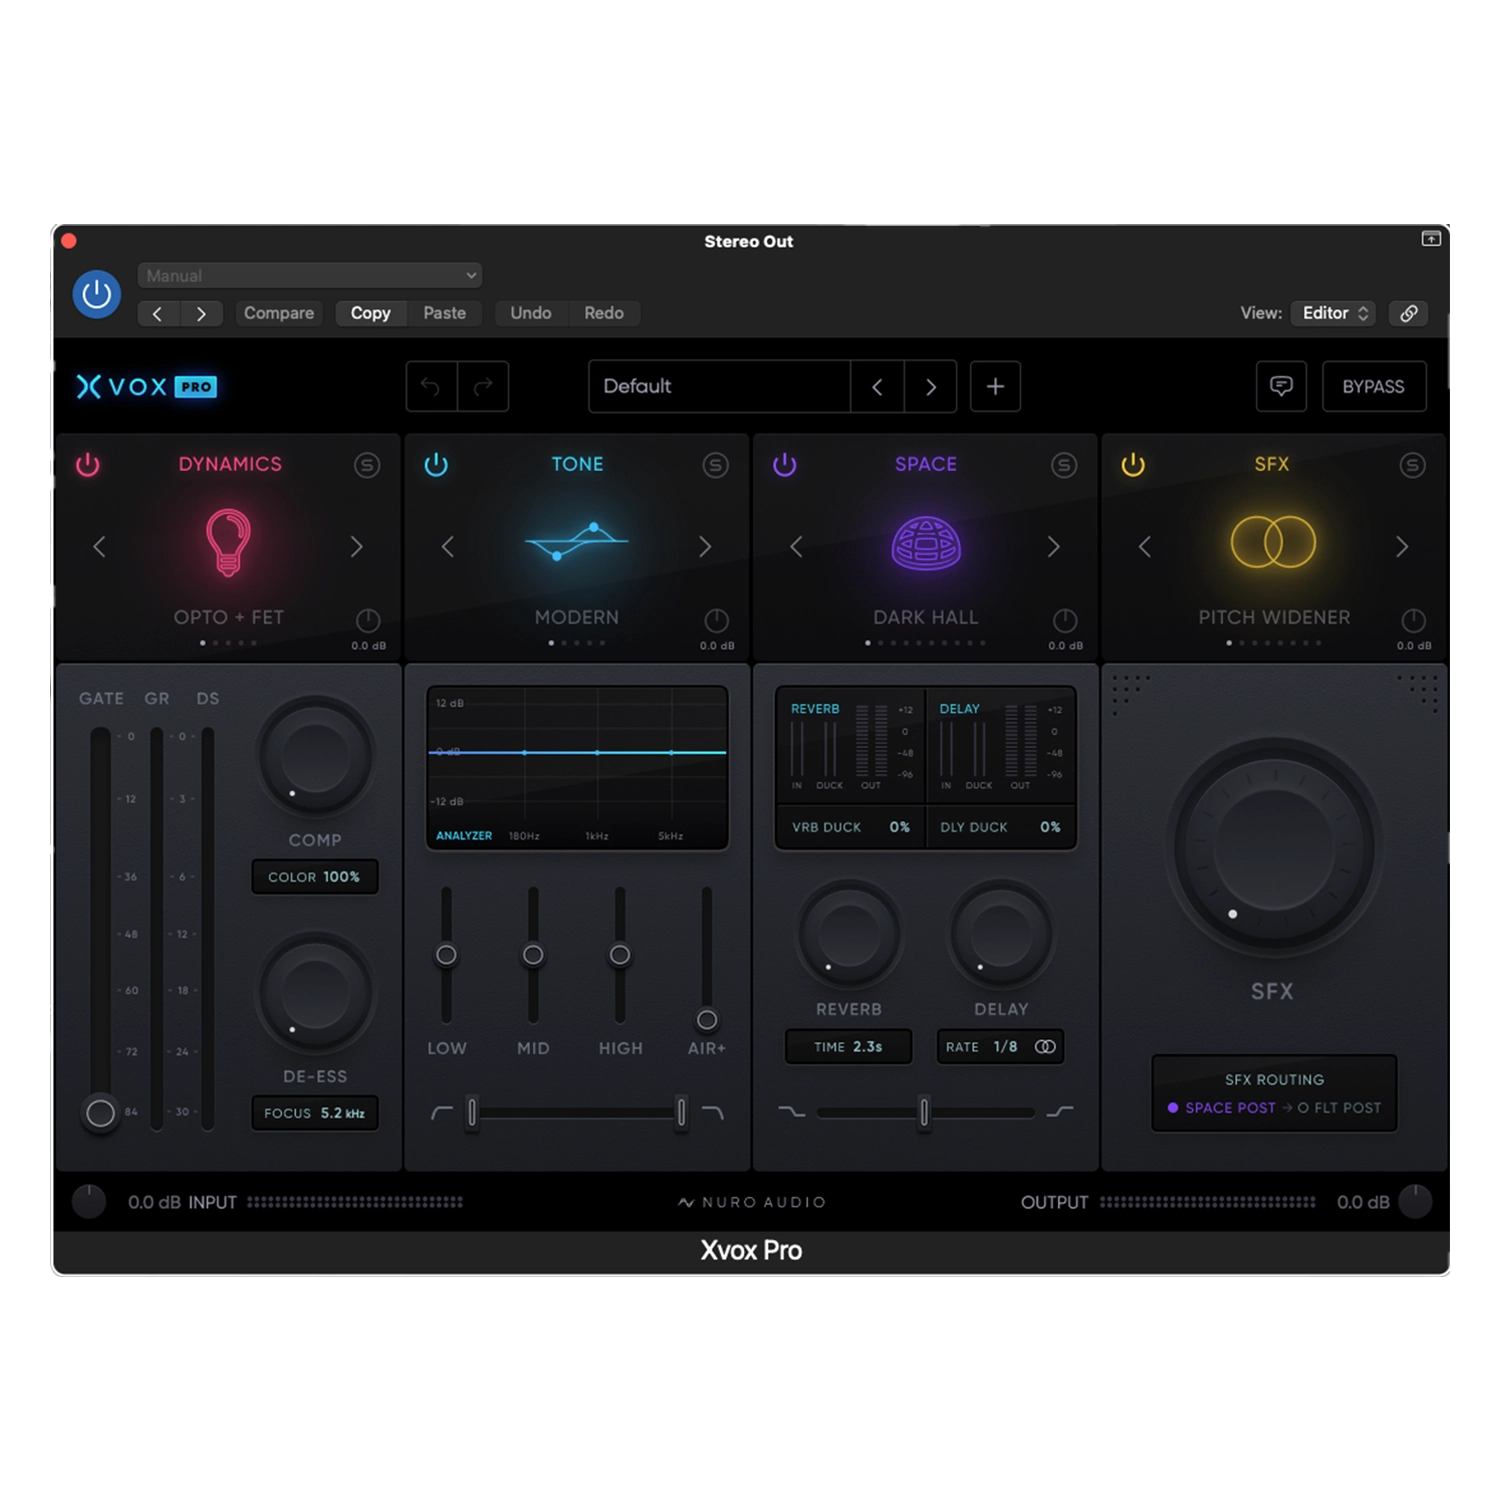Solo the Tone module
The width and height of the screenshot is (1500, 1500).
(x=715, y=464)
